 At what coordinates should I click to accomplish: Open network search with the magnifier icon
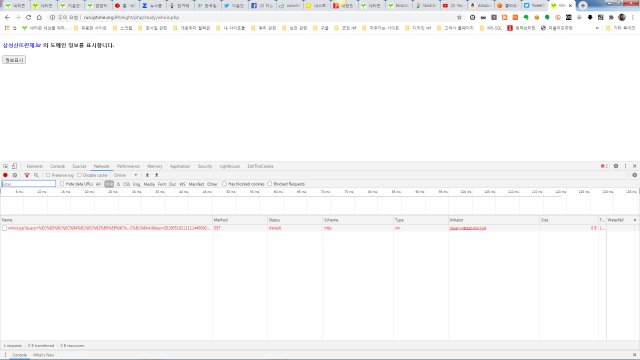point(36,175)
